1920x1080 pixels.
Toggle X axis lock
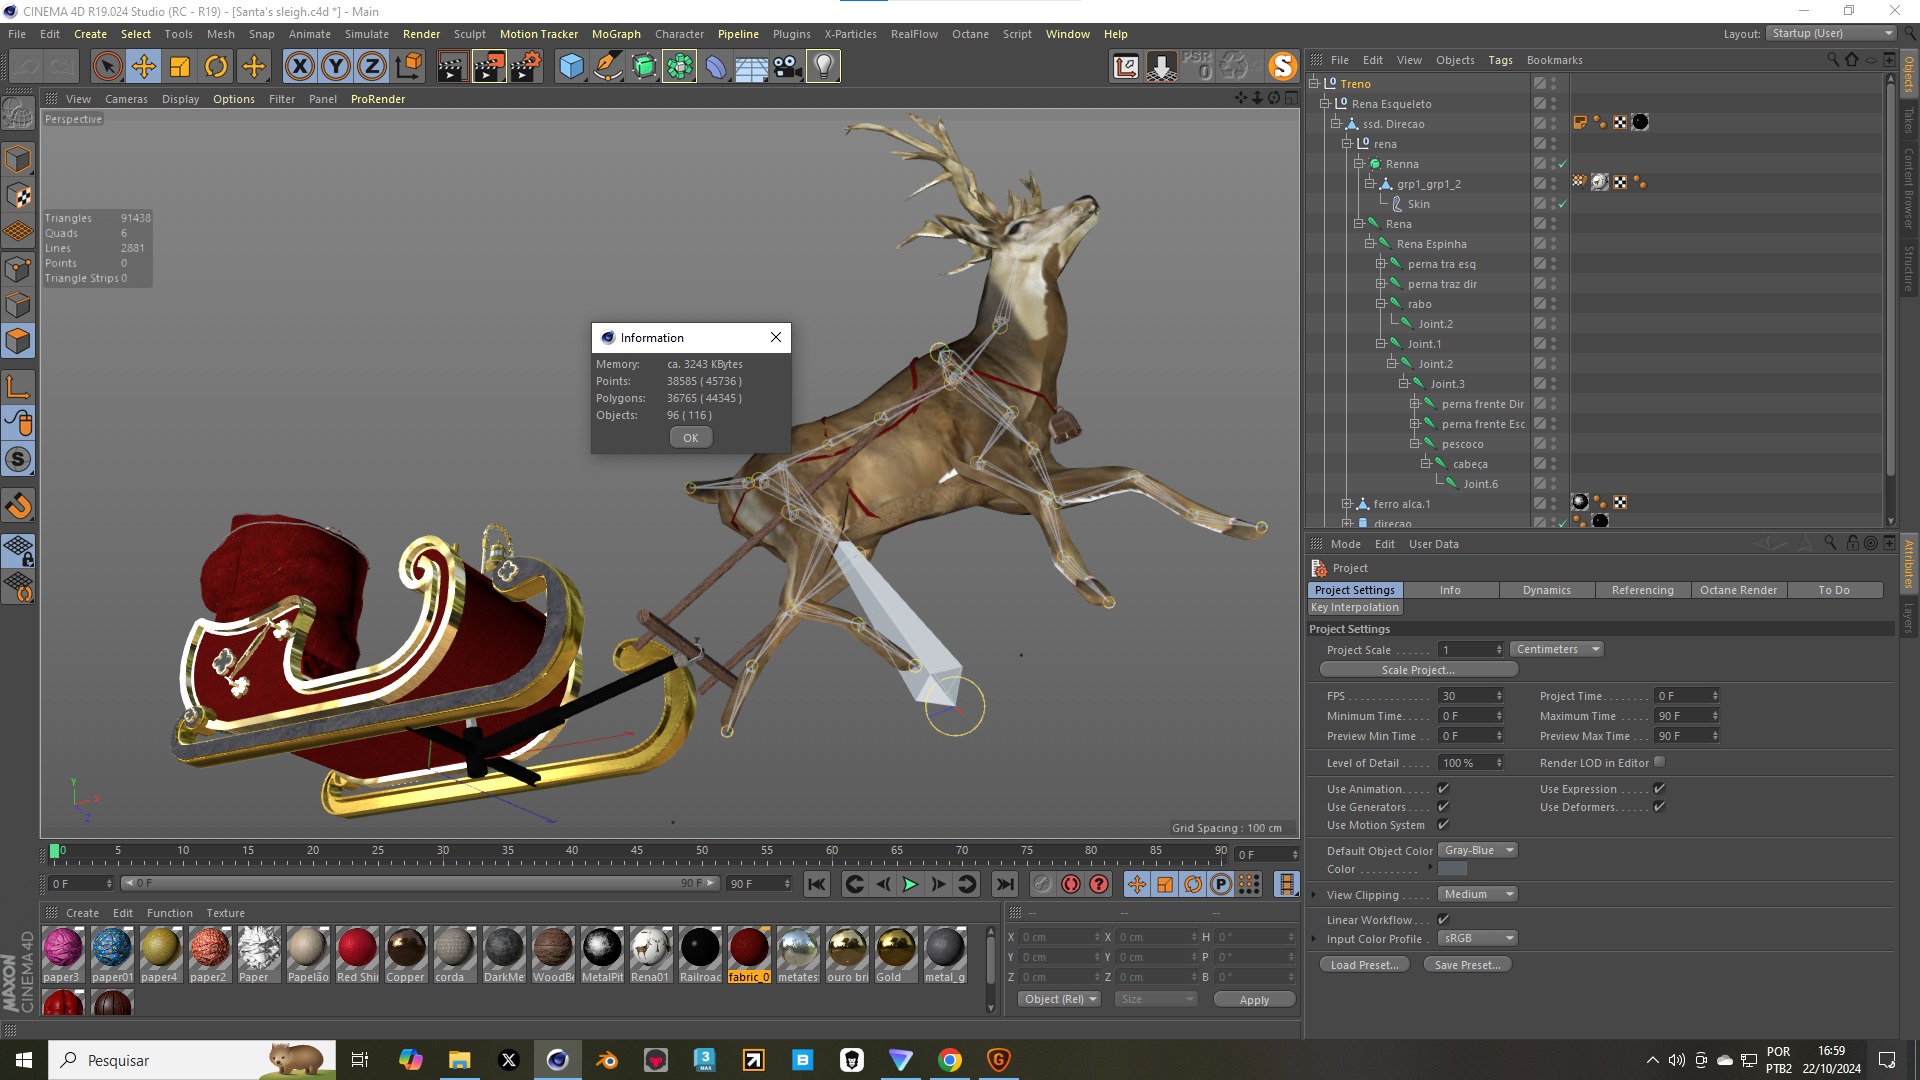click(299, 67)
